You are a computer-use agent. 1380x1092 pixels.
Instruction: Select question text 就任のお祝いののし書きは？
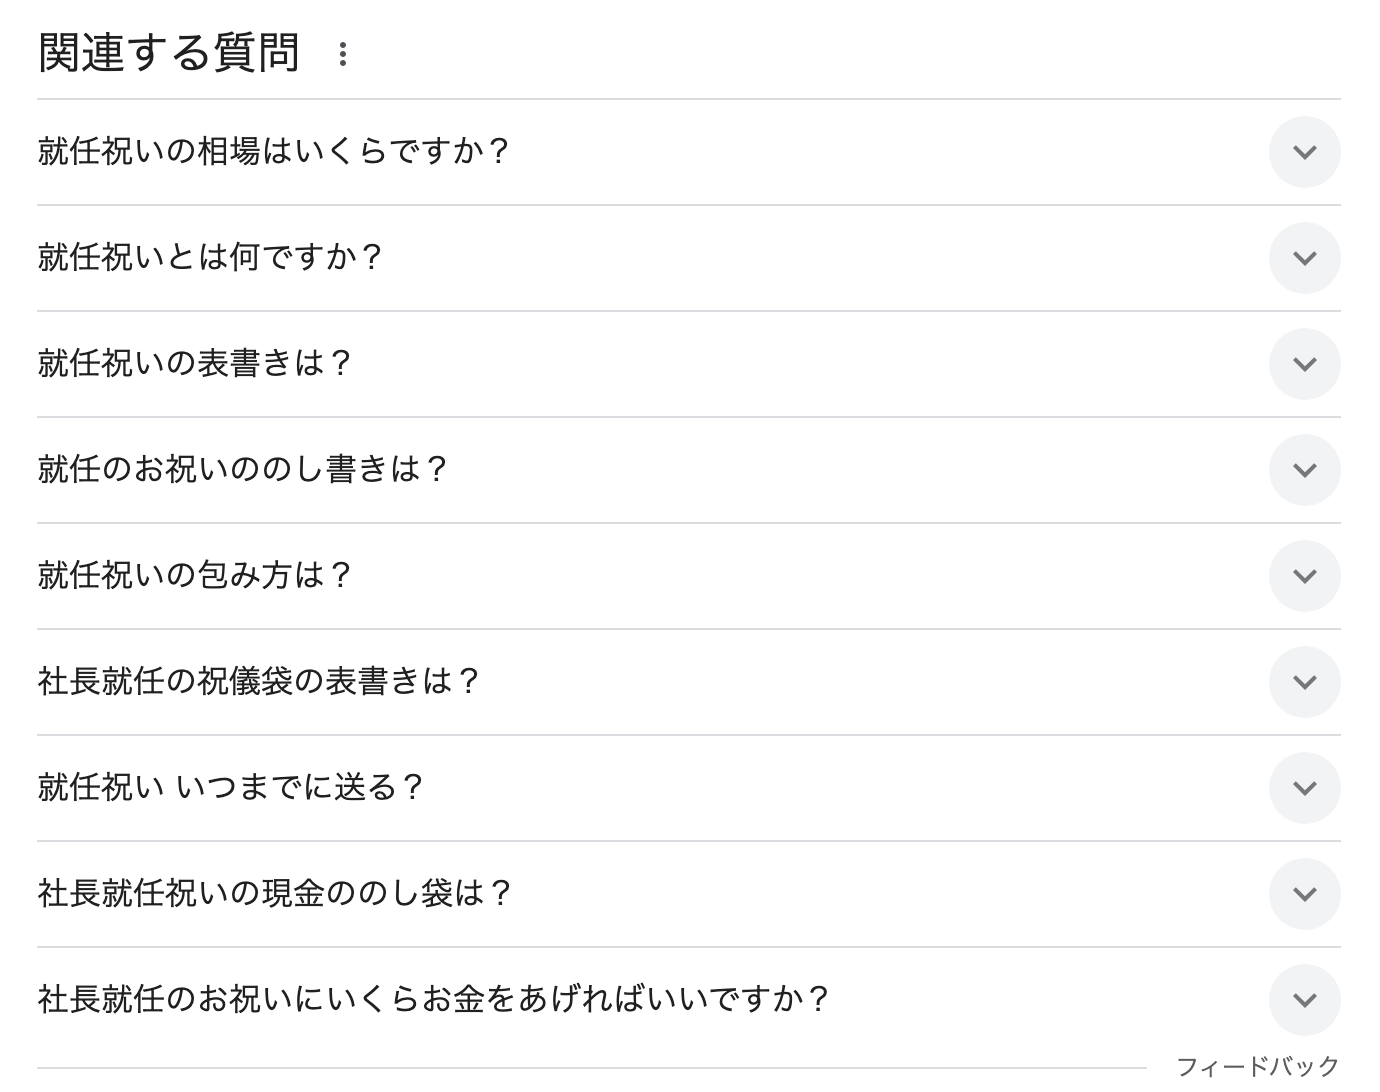pyautogui.click(x=244, y=470)
